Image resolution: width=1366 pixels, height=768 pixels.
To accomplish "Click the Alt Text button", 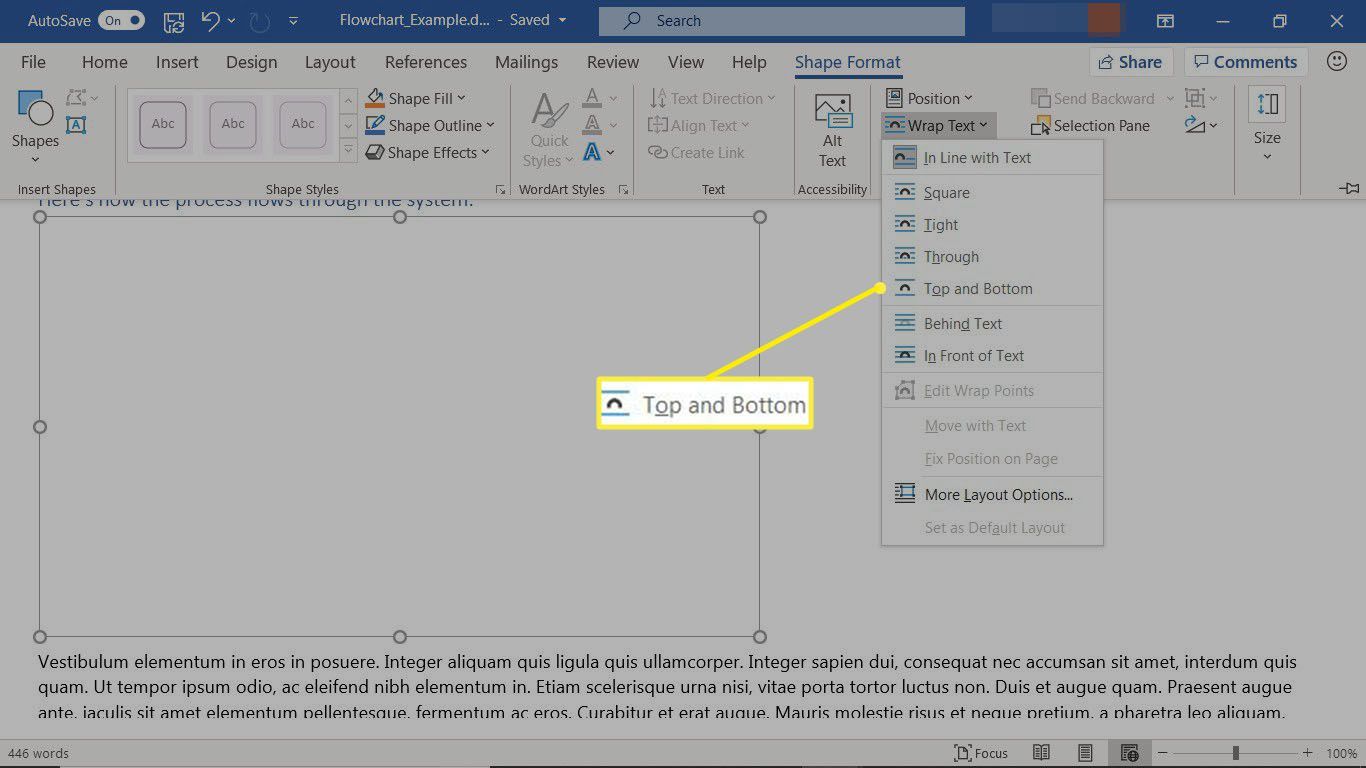I will click(832, 130).
